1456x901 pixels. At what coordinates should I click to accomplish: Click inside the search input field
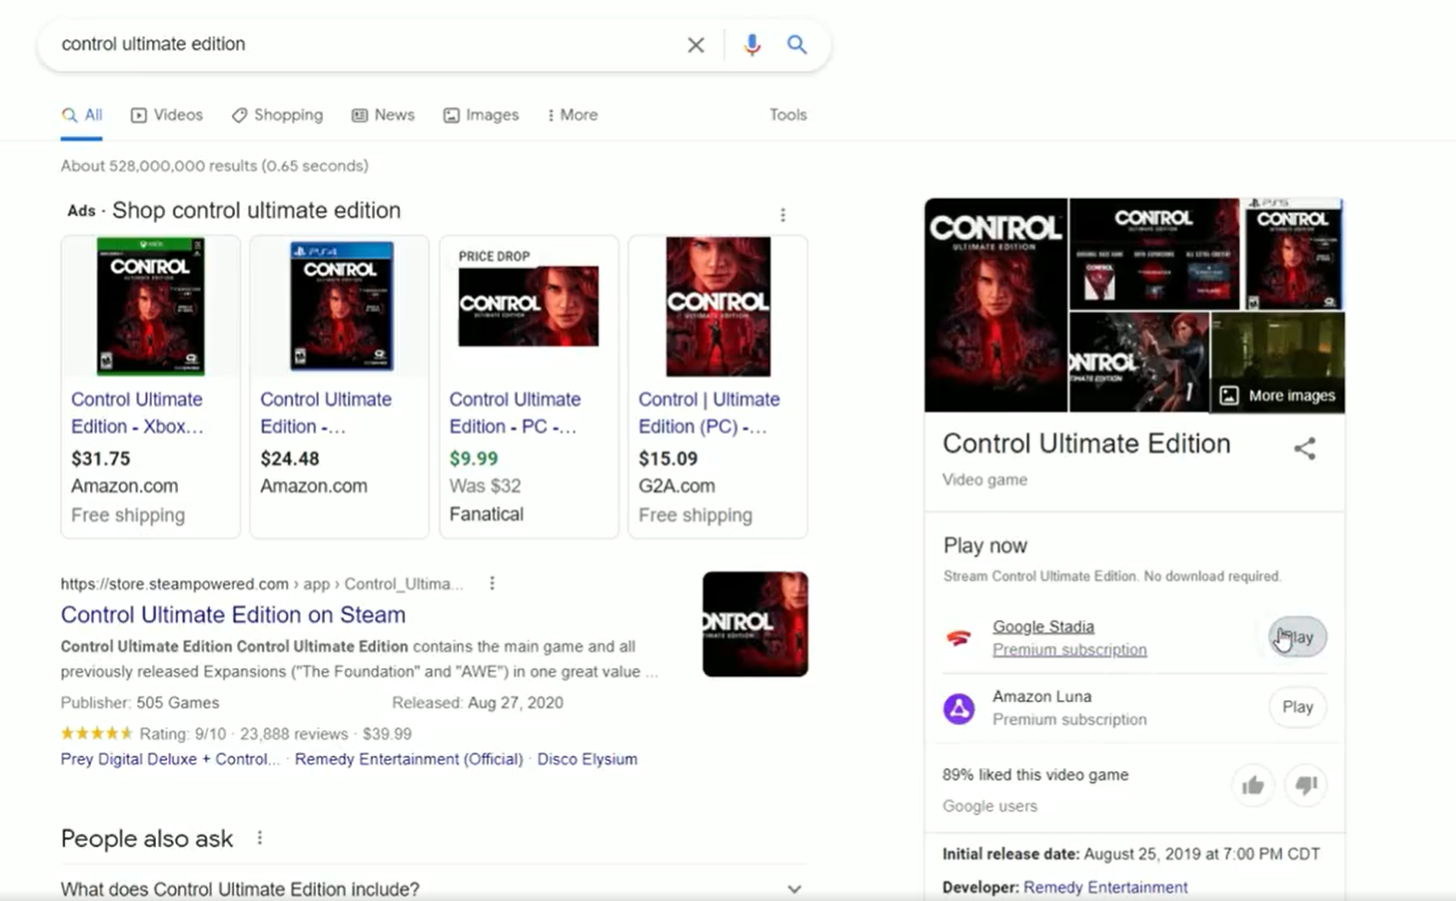point(360,45)
